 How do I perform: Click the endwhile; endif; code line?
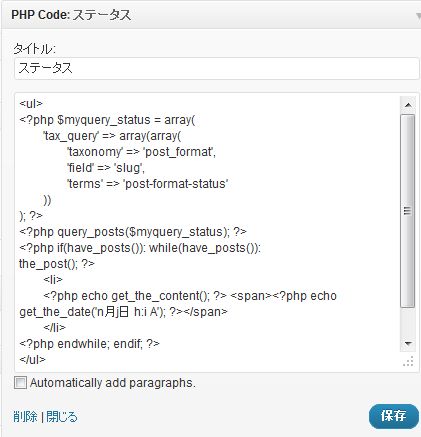89,344
